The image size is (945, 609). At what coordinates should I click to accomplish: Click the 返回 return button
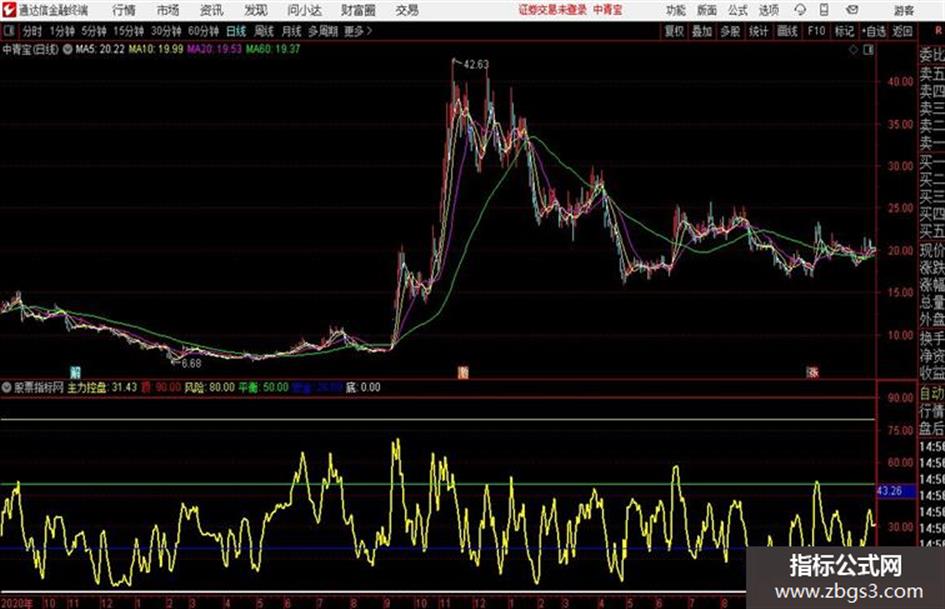902,31
